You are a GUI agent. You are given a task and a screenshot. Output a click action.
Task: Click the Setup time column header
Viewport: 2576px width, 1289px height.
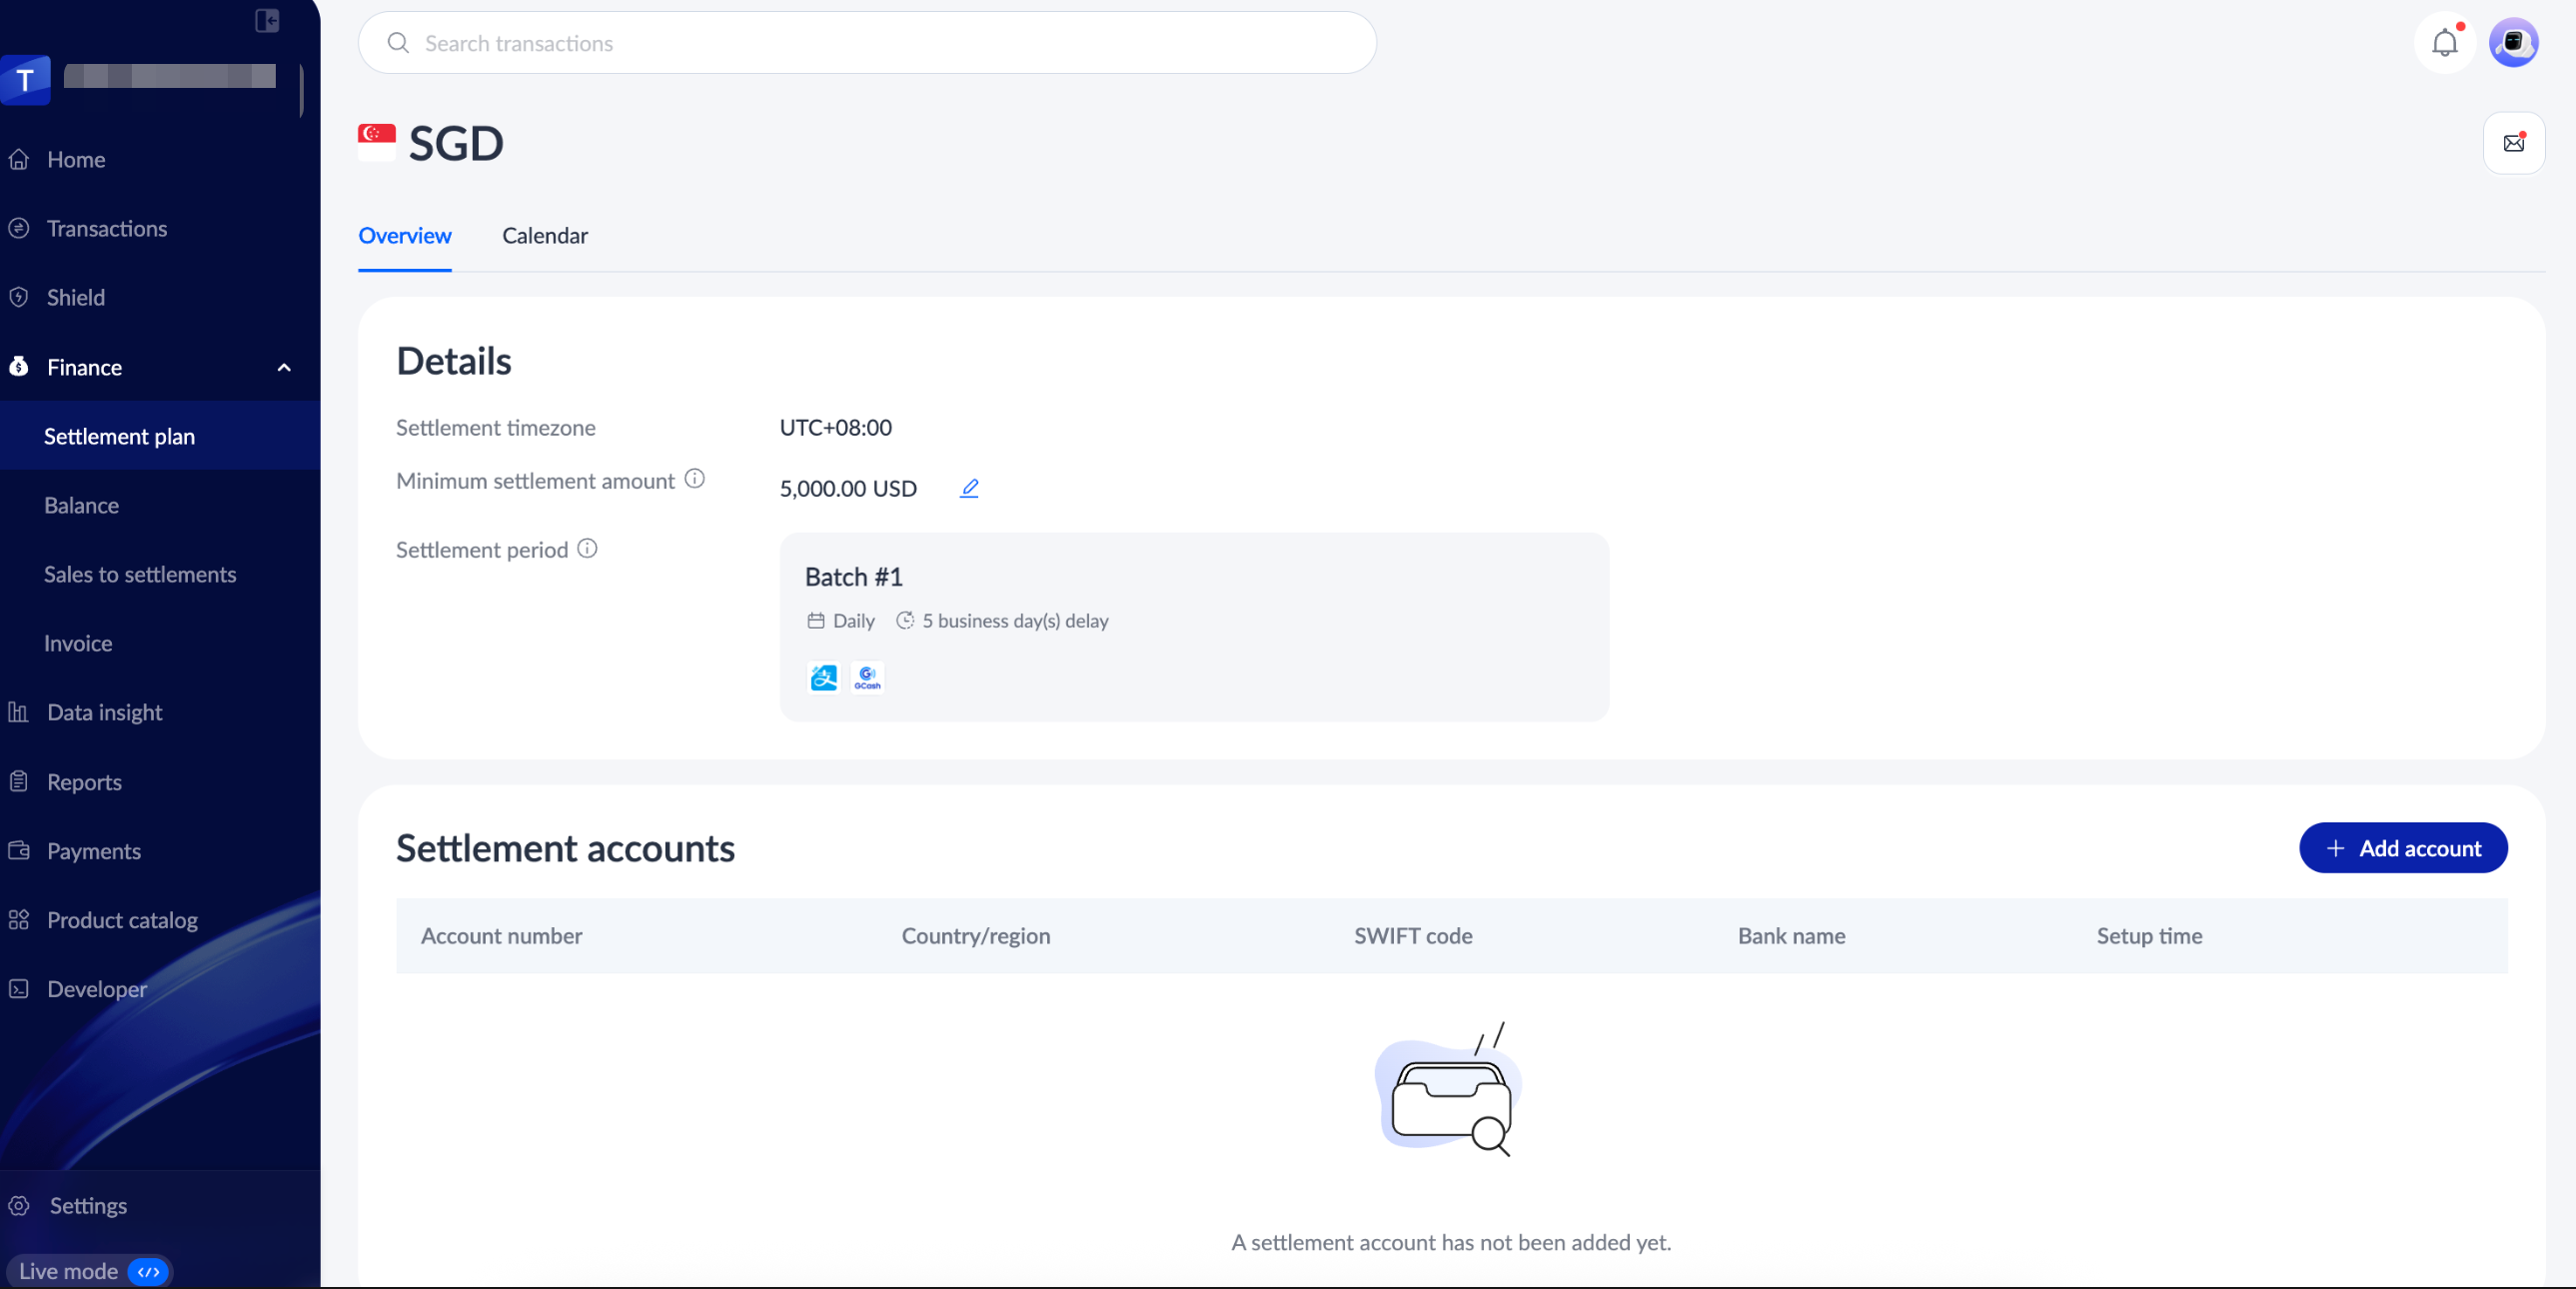(2149, 936)
